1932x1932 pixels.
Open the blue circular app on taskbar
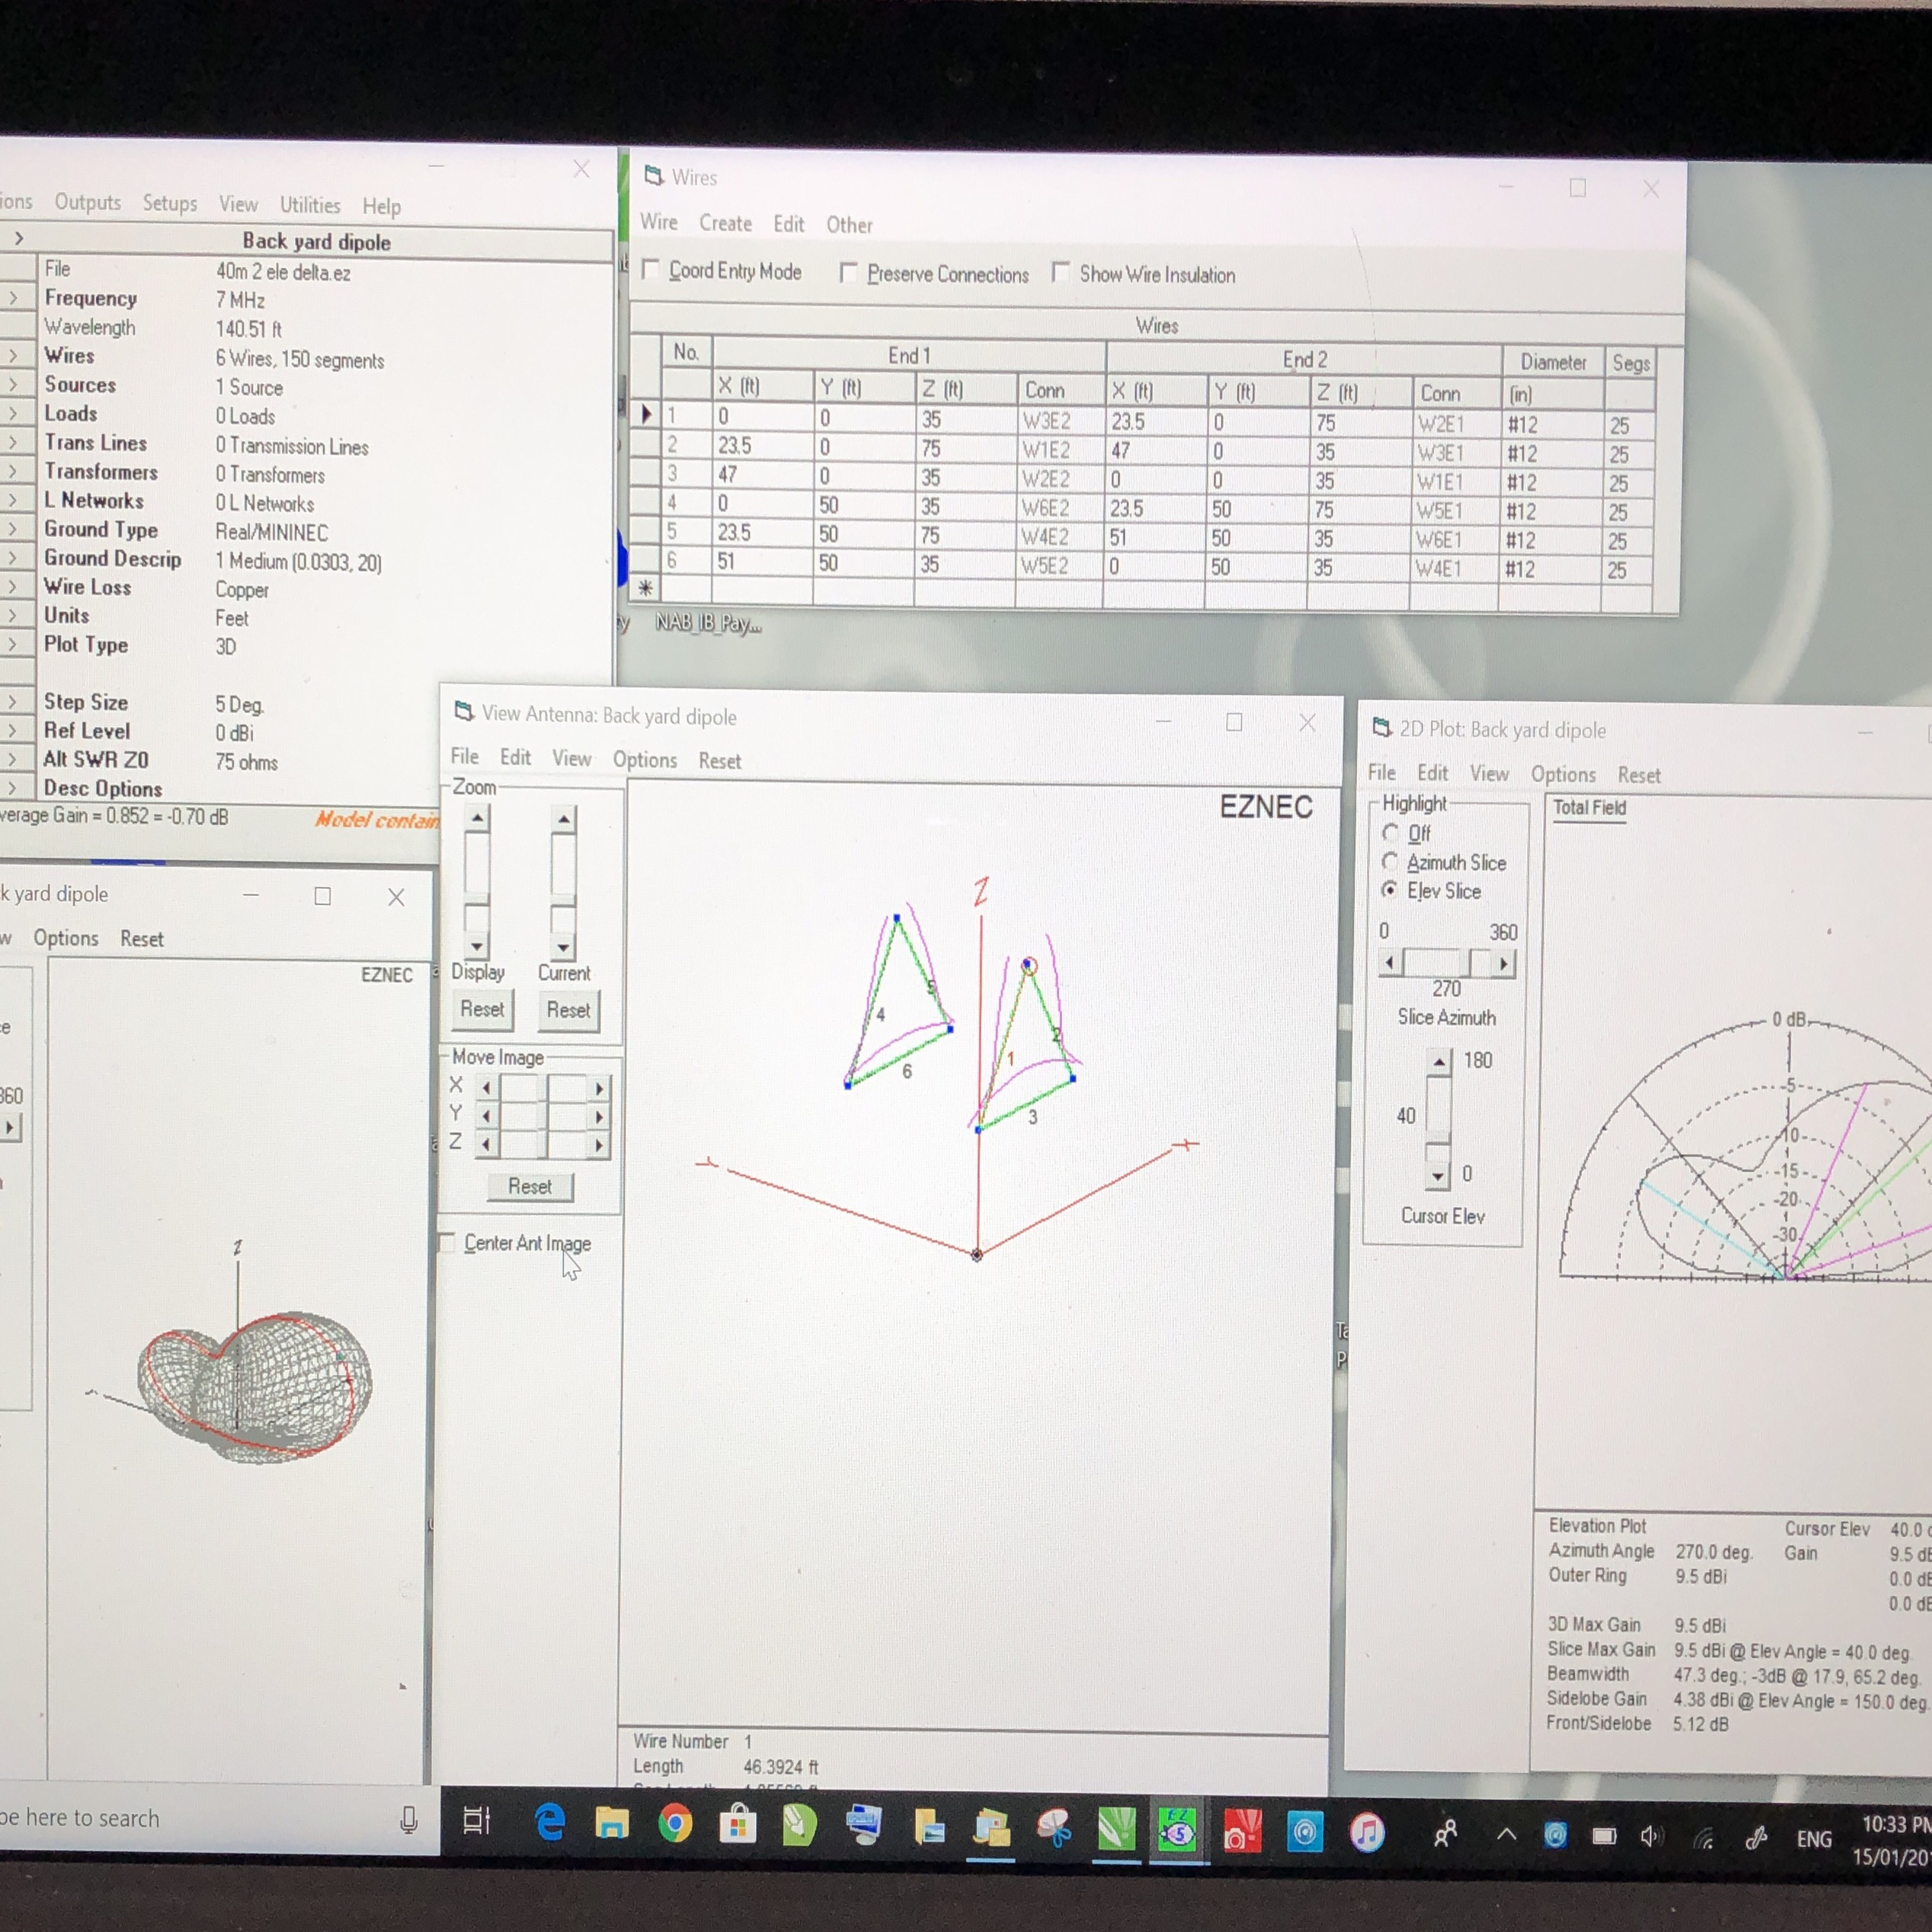(1304, 1832)
